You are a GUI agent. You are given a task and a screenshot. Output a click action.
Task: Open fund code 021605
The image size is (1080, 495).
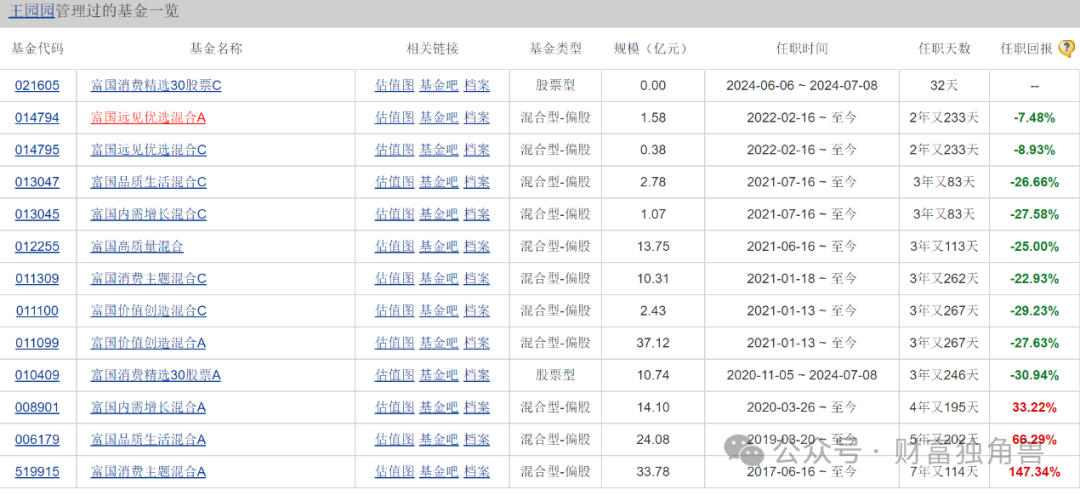point(37,86)
